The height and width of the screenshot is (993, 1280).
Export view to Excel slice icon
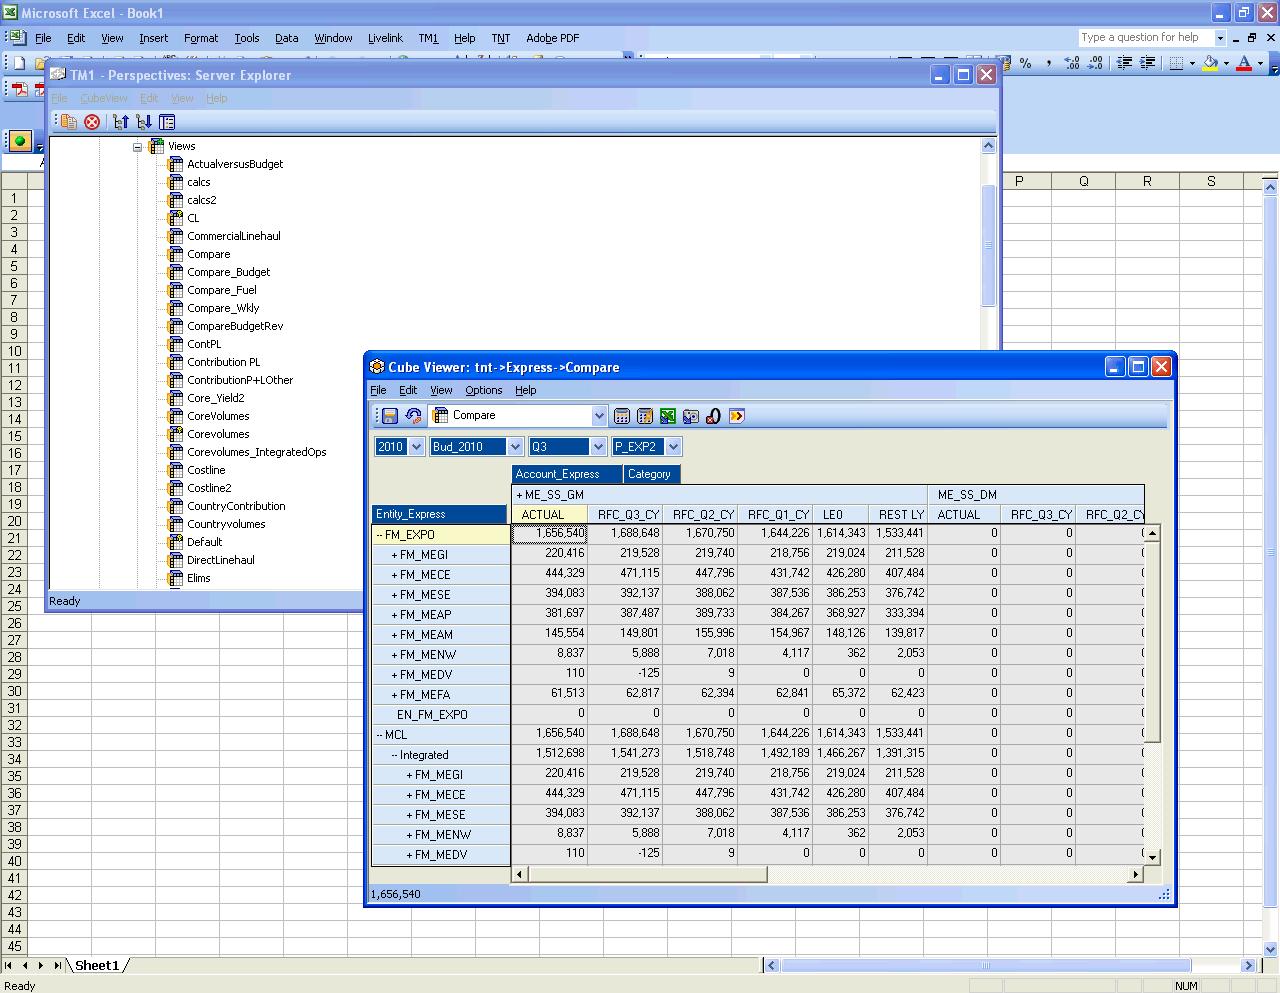click(x=668, y=416)
